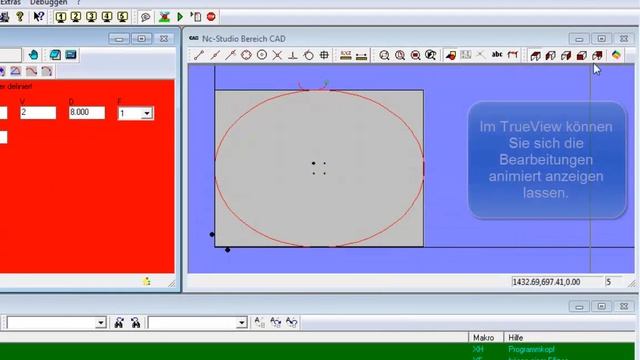Select the first workpiece side view icon
The width and height of the screenshot is (640, 360).
pos(535,56)
